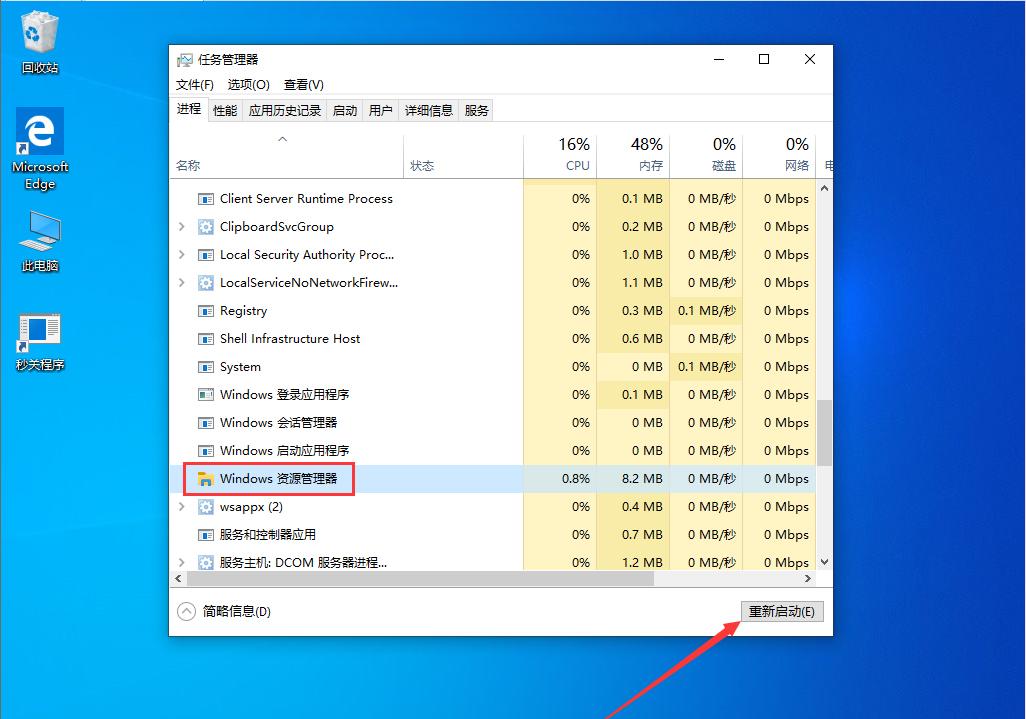Image resolution: width=1026 pixels, height=719 pixels.
Task: Collapse to 简略信息 view arrow
Action: [x=186, y=611]
